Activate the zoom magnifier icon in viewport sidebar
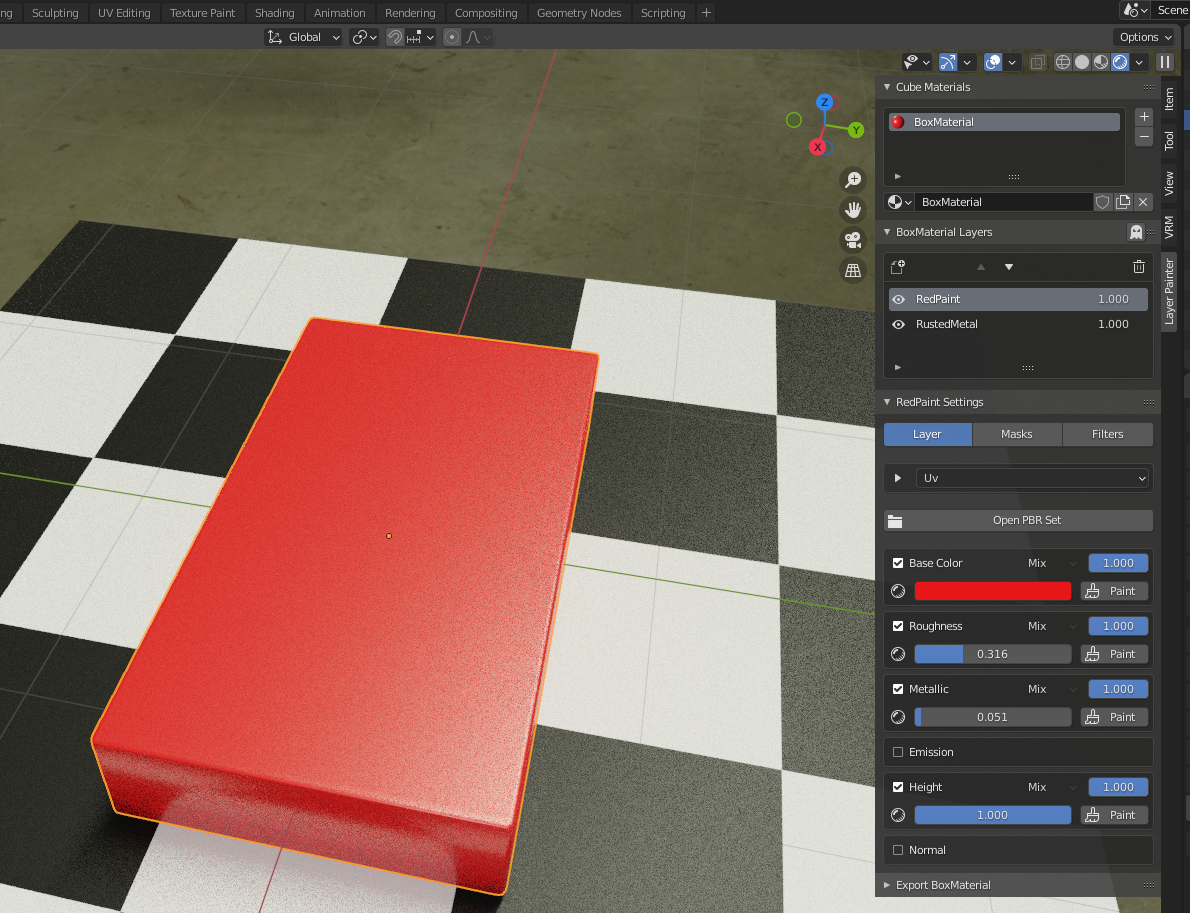The height and width of the screenshot is (913, 1190). tap(852, 179)
